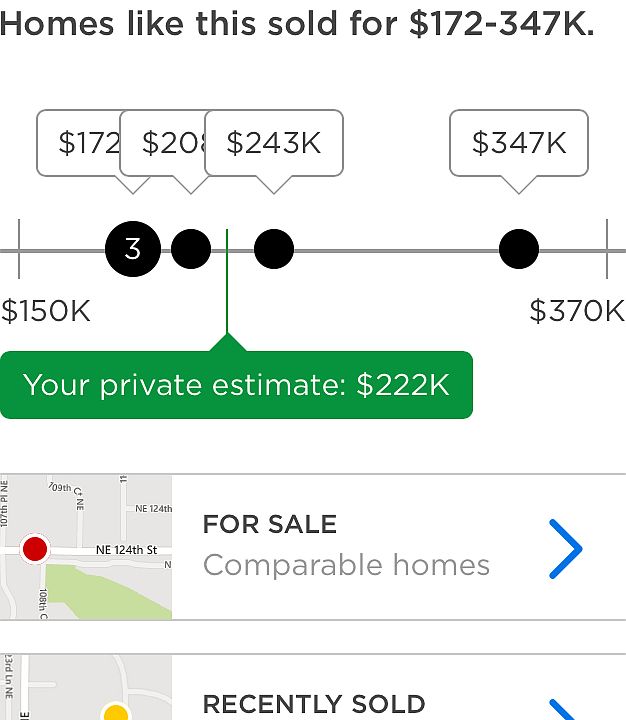The width and height of the screenshot is (626, 720).
Task: Open the $243K price bubble
Action: pos(273,143)
